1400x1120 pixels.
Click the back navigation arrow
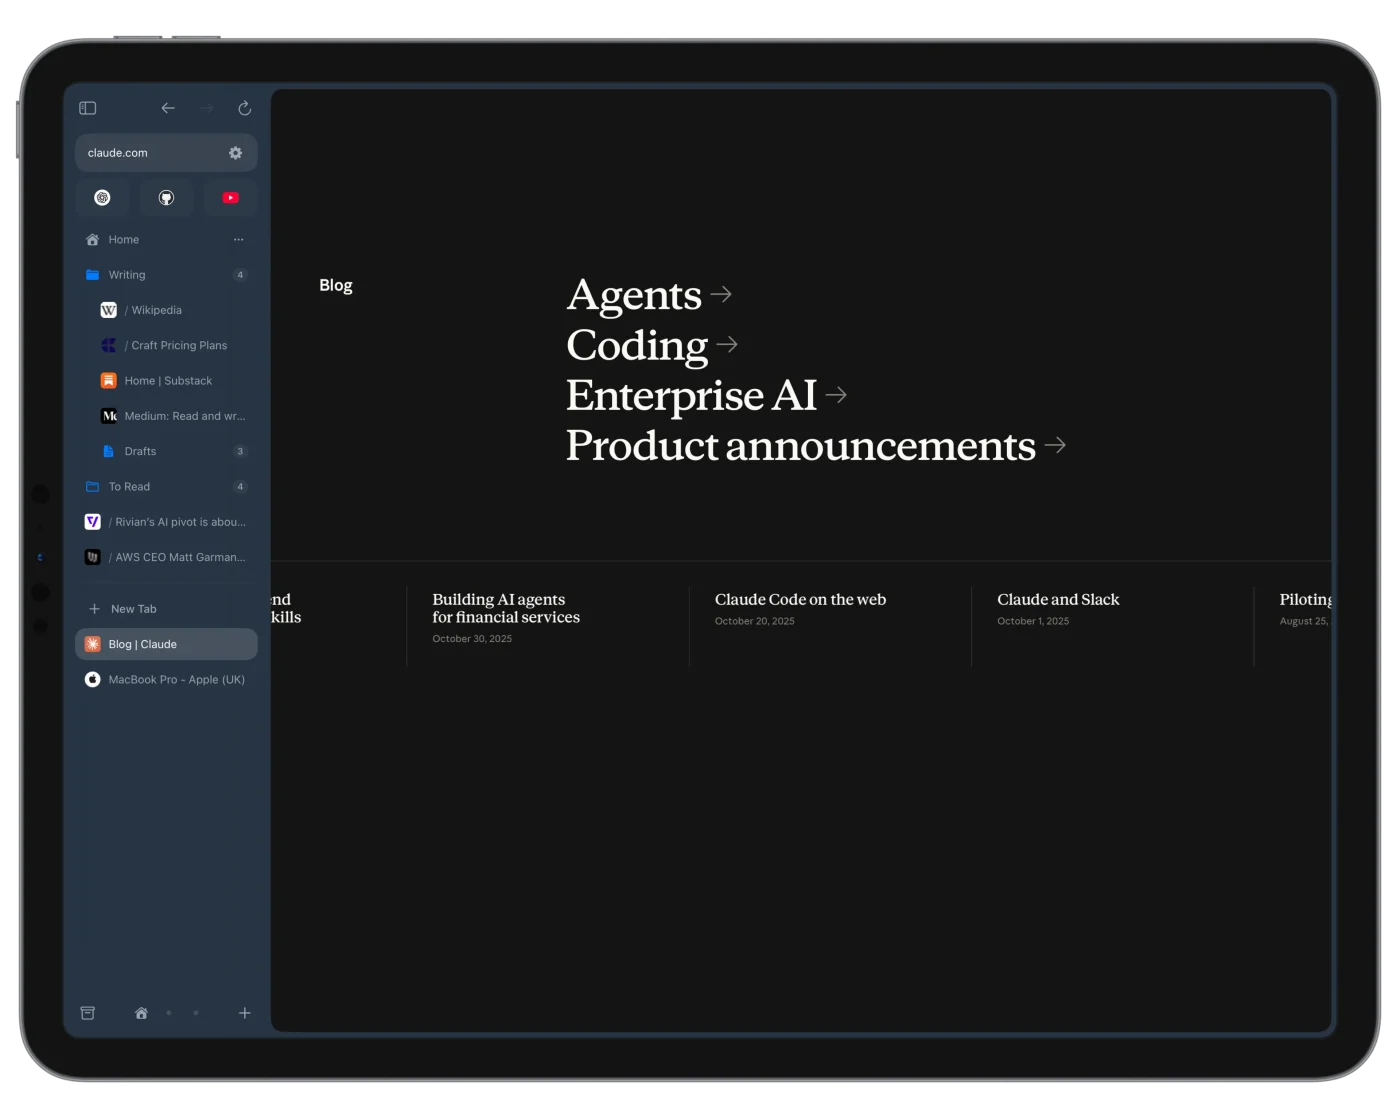coord(168,108)
